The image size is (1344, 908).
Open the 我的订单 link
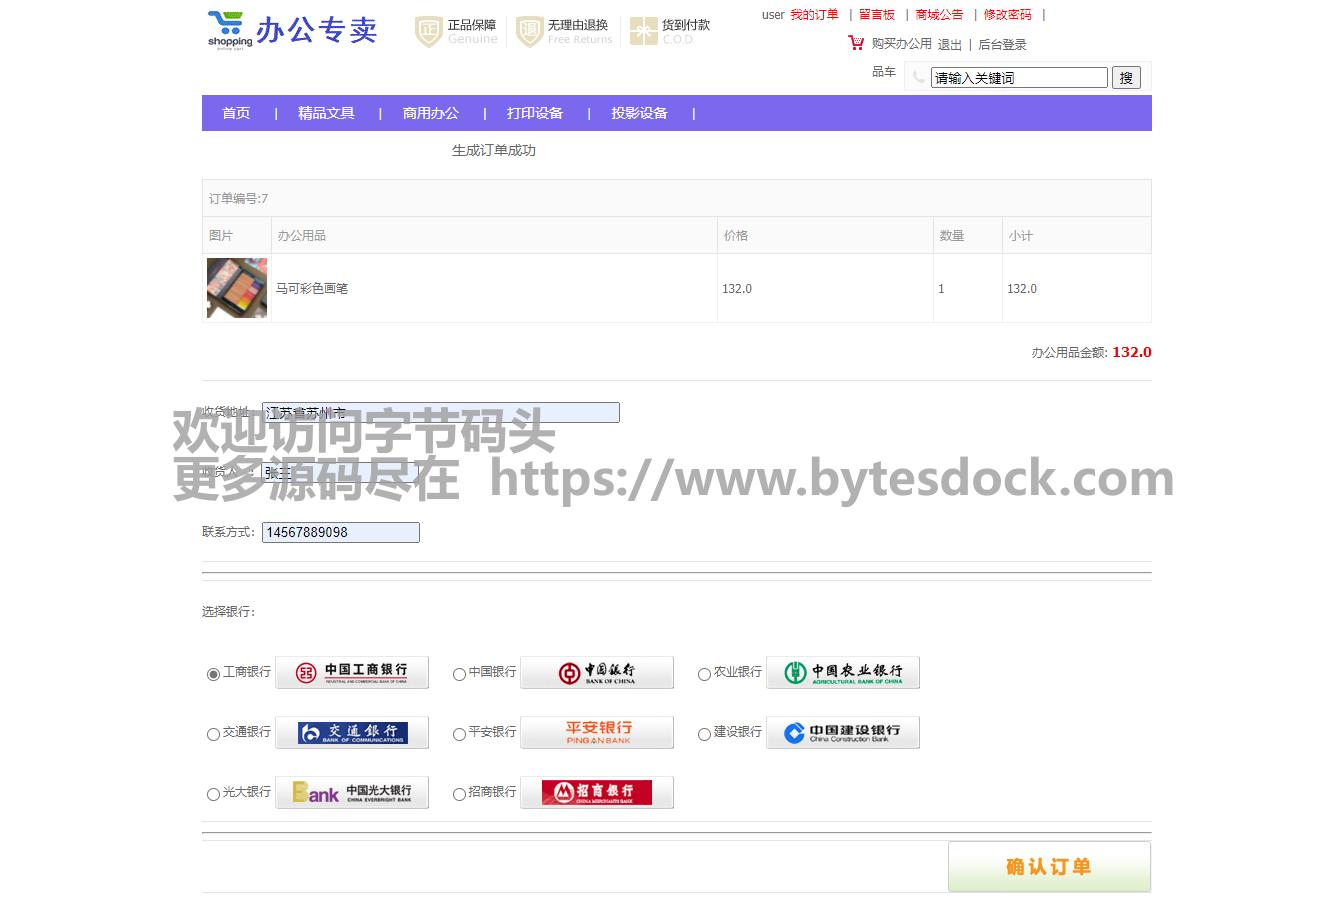click(814, 15)
